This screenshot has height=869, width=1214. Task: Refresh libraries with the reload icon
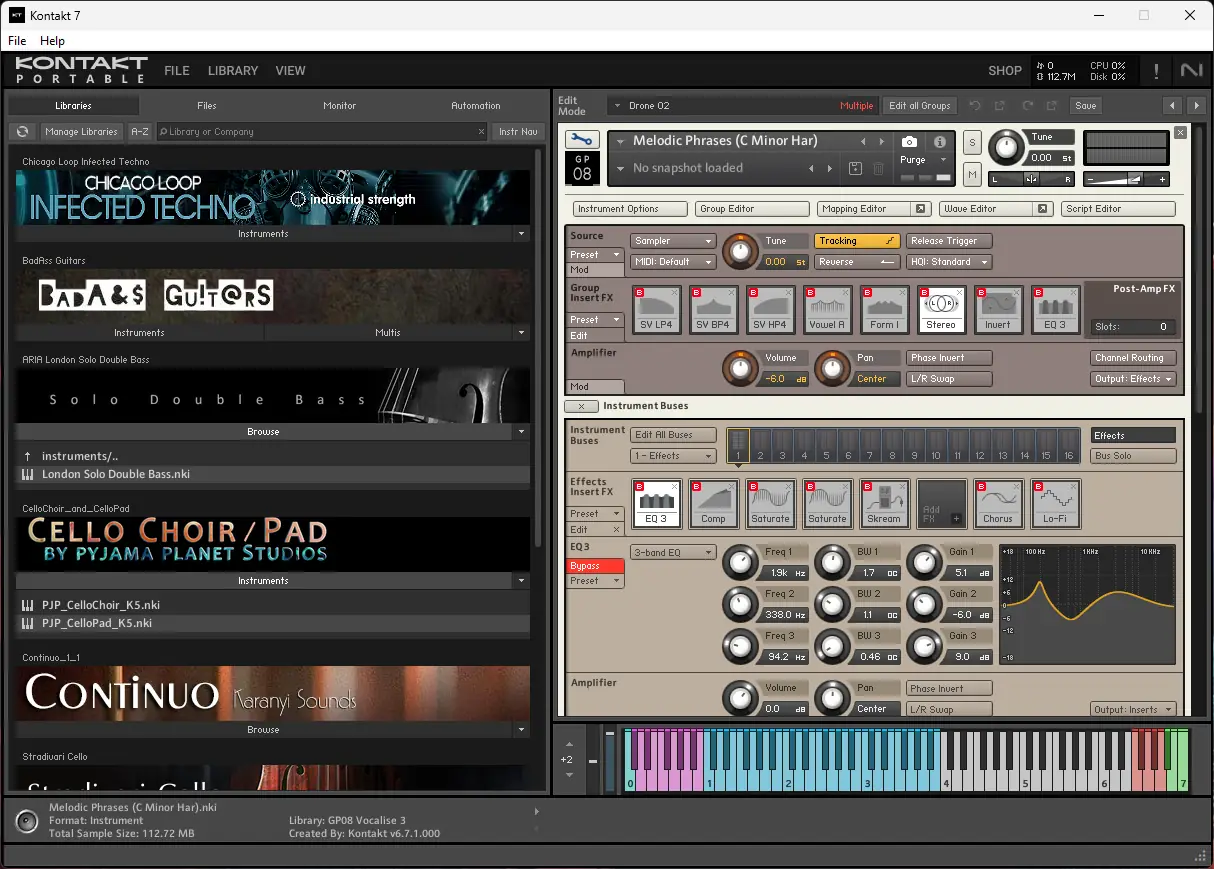[x=22, y=132]
